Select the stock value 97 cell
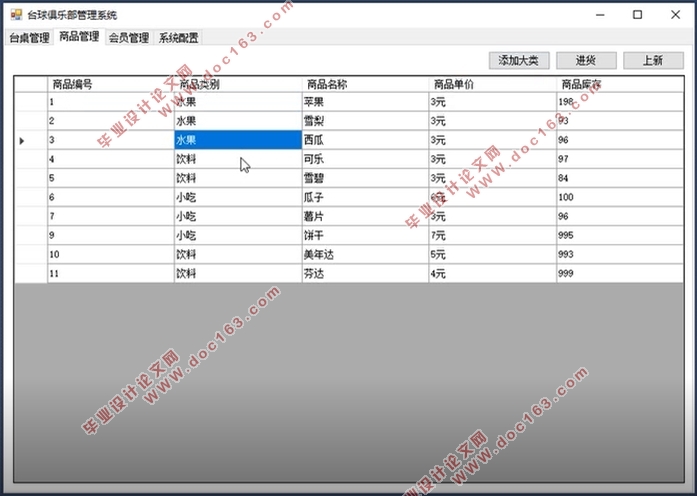The width and height of the screenshot is (697, 496). pyautogui.click(x=620, y=159)
